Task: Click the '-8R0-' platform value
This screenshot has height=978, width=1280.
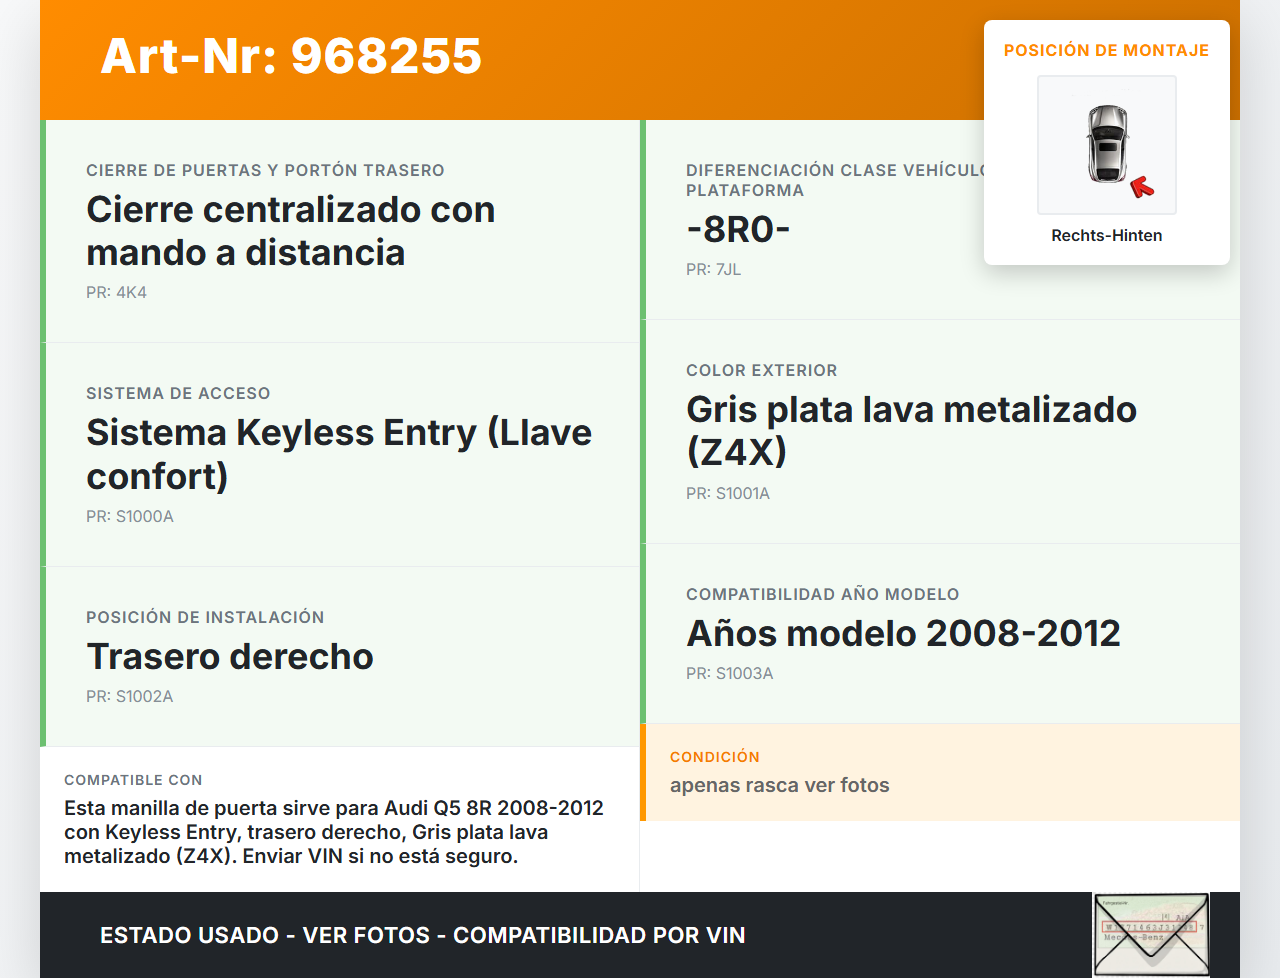Action: [738, 229]
